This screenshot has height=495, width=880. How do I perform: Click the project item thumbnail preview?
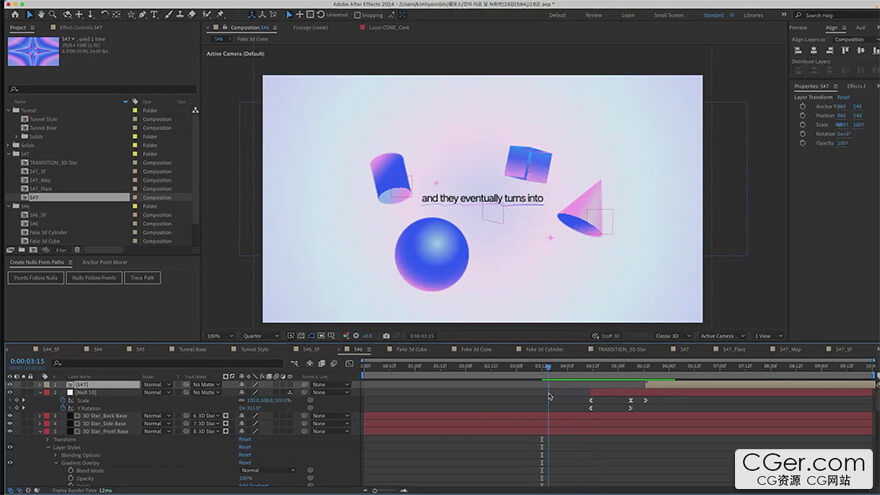point(33,51)
